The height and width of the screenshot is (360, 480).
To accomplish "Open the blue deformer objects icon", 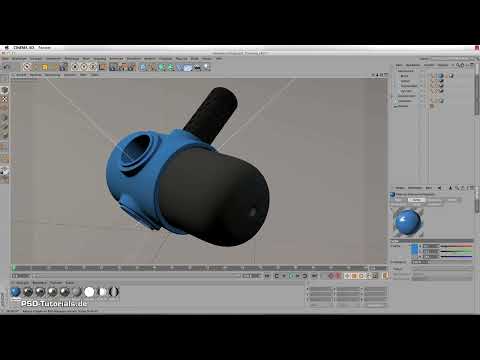I will pos(180,67).
